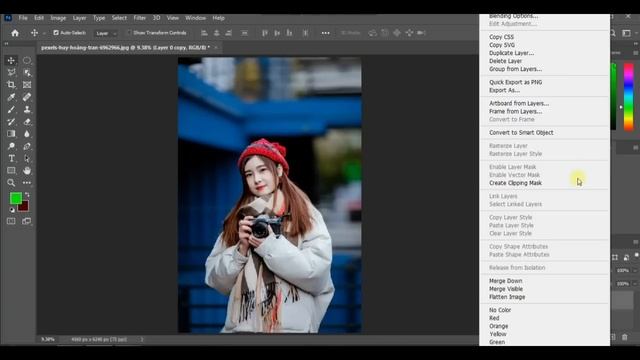The image size is (640, 360).
Task: Open the File menu
Action: (23, 18)
